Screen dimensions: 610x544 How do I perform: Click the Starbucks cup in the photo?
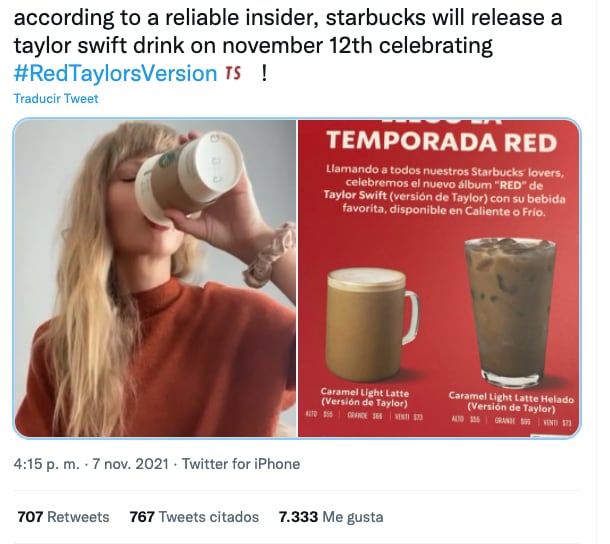[188, 177]
